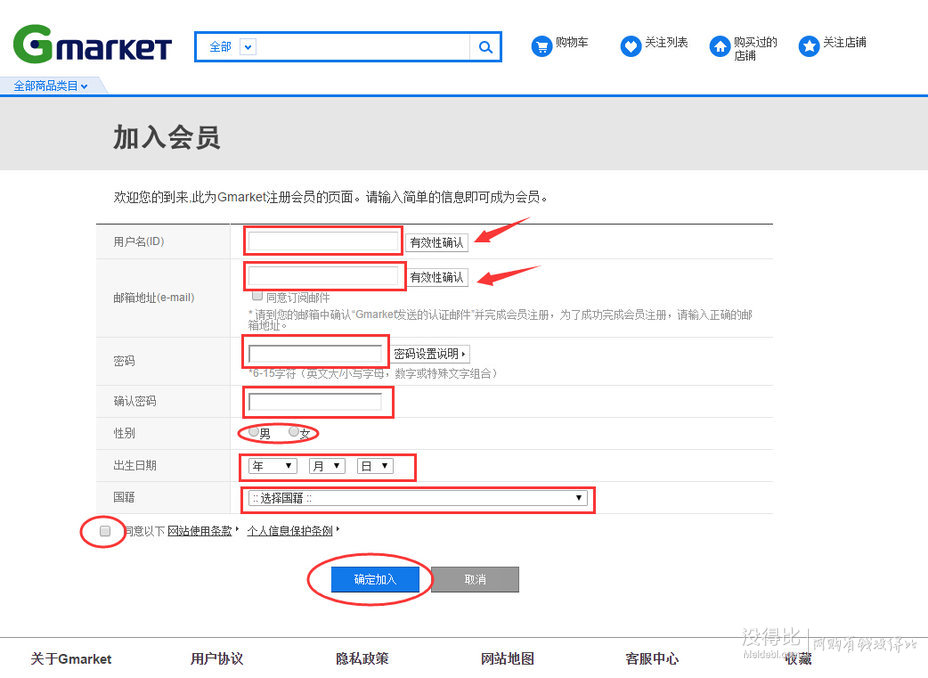Image resolution: width=928 pixels, height=678 pixels.
Task: Open the 日 birth day dropdown
Action: tap(375, 466)
